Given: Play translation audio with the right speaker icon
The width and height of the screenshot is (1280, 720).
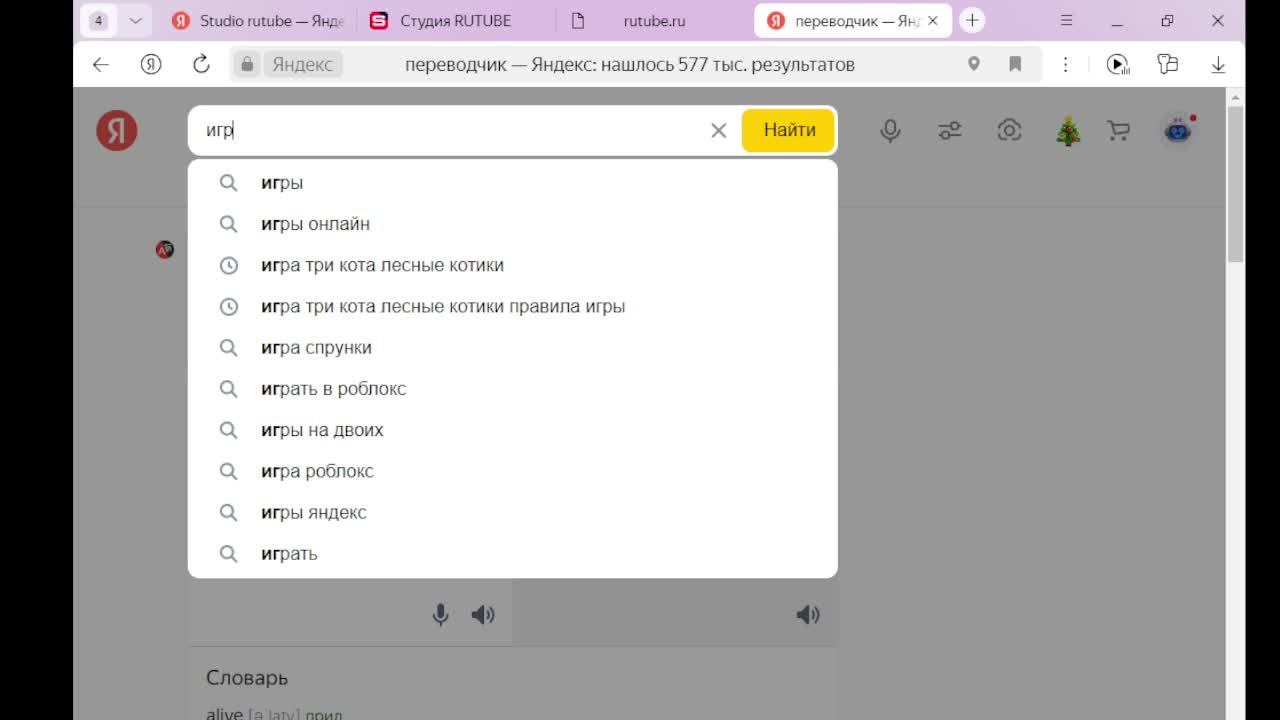Looking at the screenshot, I should [808, 614].
